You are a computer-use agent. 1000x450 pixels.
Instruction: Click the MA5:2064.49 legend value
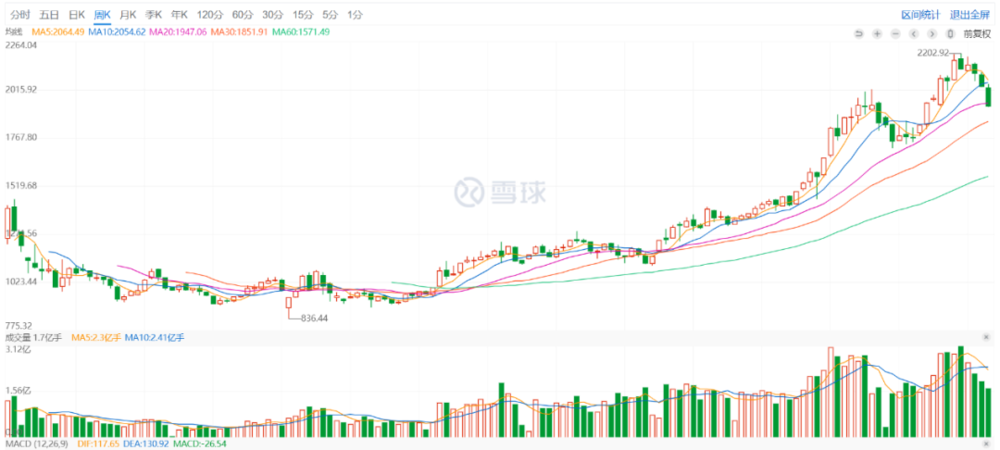tap(57, 31)
